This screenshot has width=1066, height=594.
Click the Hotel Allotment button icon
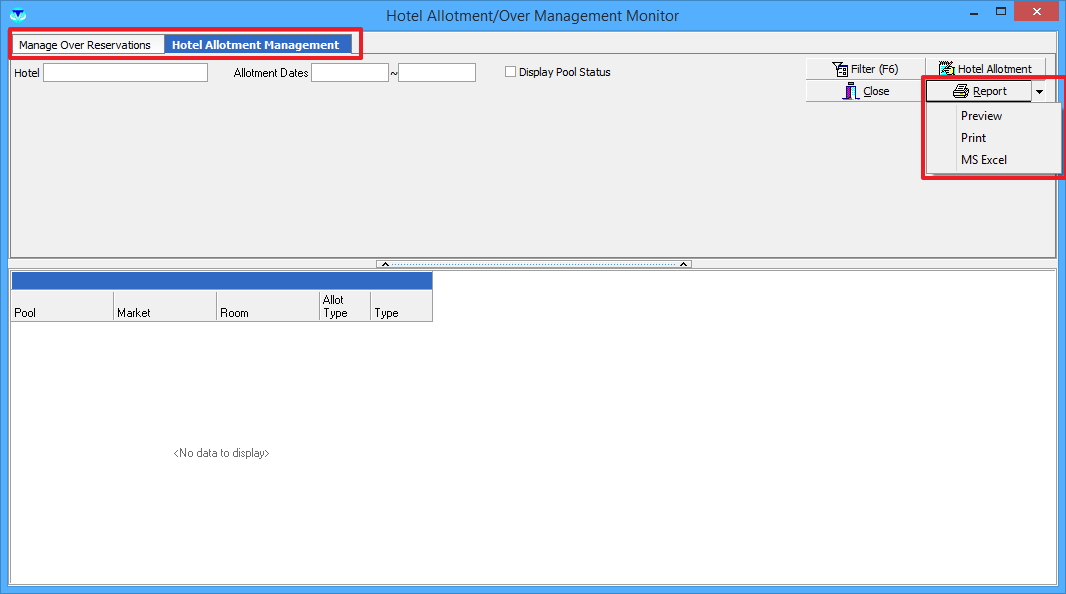(946, 69)
